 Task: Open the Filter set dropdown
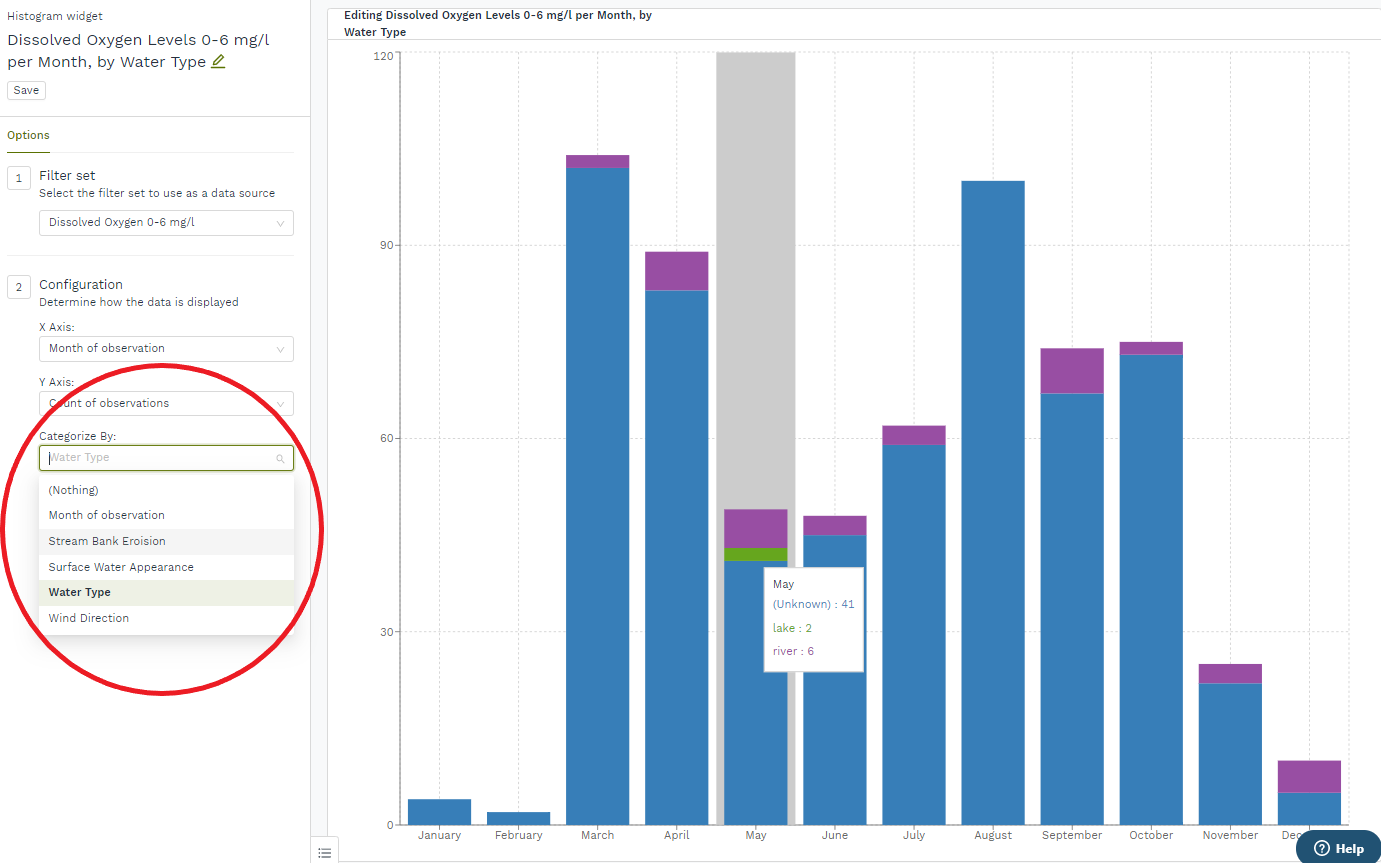coord(166,223)
